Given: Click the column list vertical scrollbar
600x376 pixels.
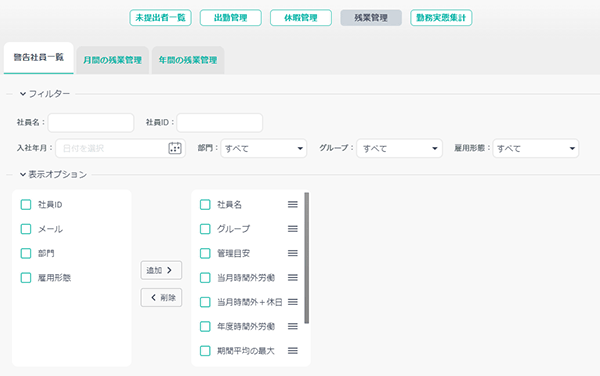Looking at the screenshot, I should pos(307,258).
